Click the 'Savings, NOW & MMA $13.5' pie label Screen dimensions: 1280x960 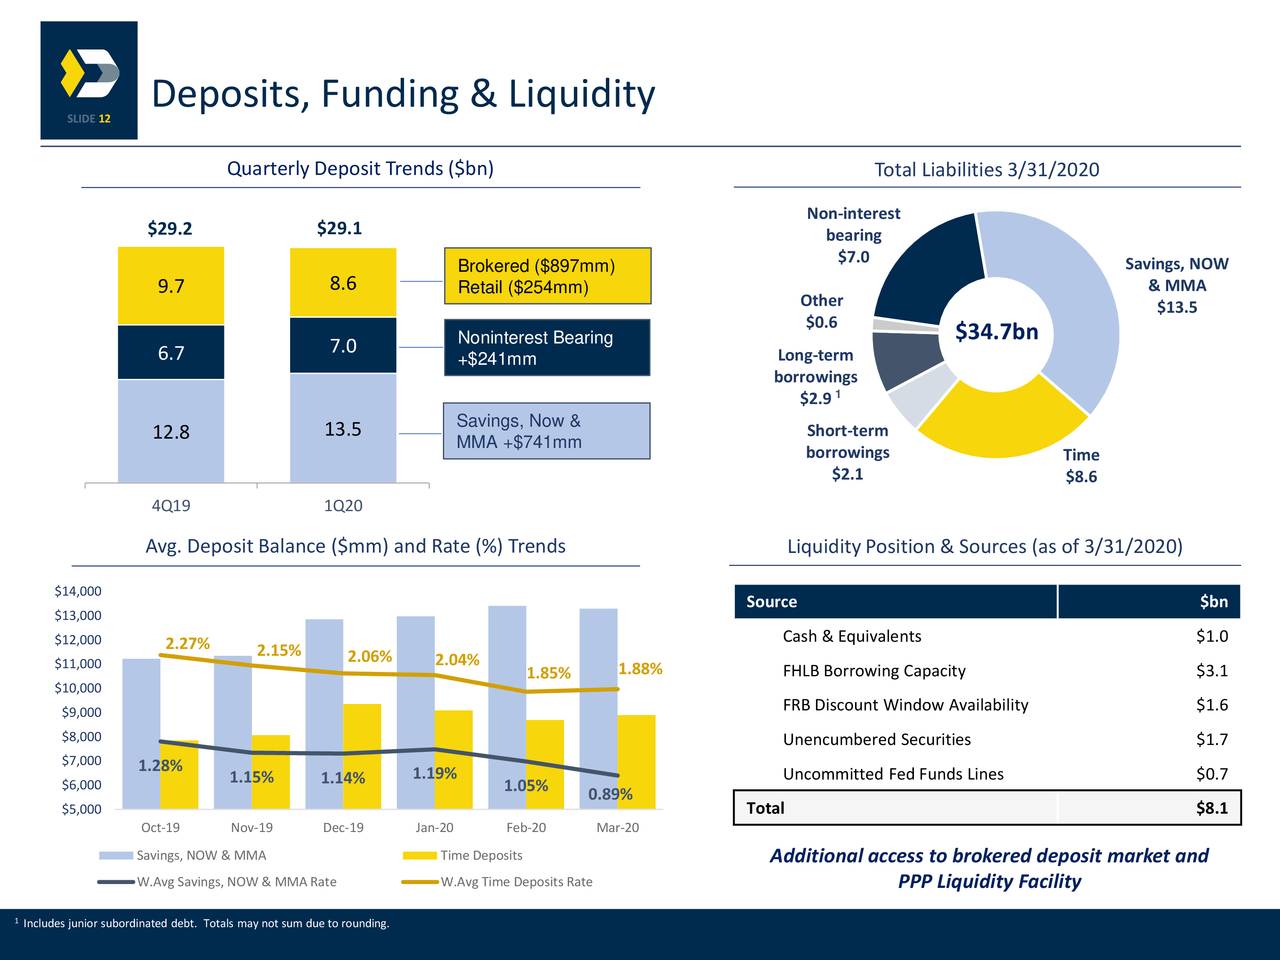[1177, 285]
